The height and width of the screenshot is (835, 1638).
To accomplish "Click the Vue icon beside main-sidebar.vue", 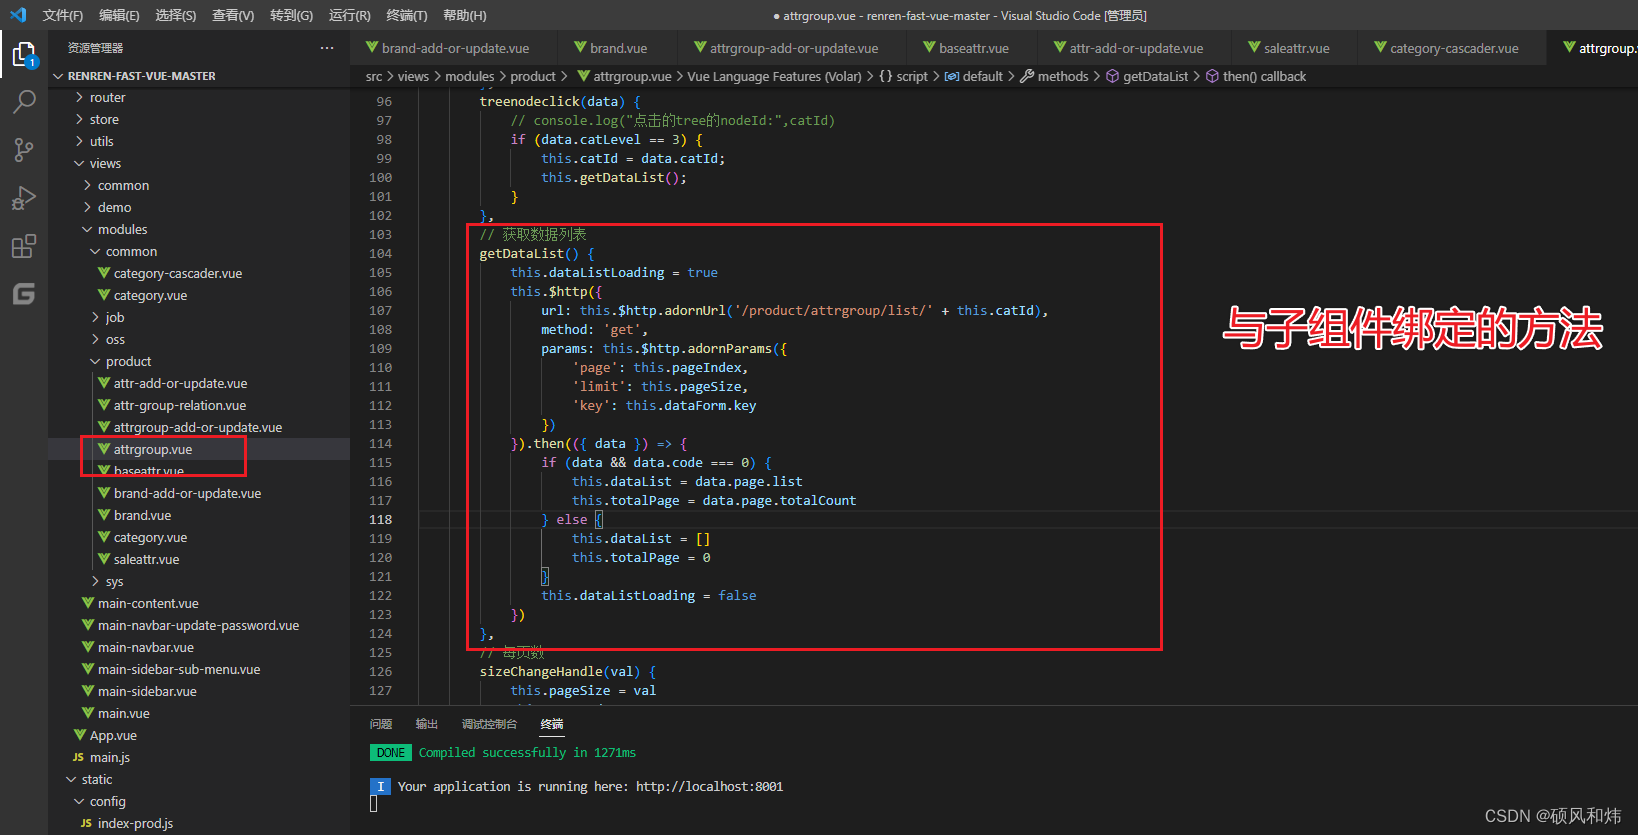I will tap(88, 691).
